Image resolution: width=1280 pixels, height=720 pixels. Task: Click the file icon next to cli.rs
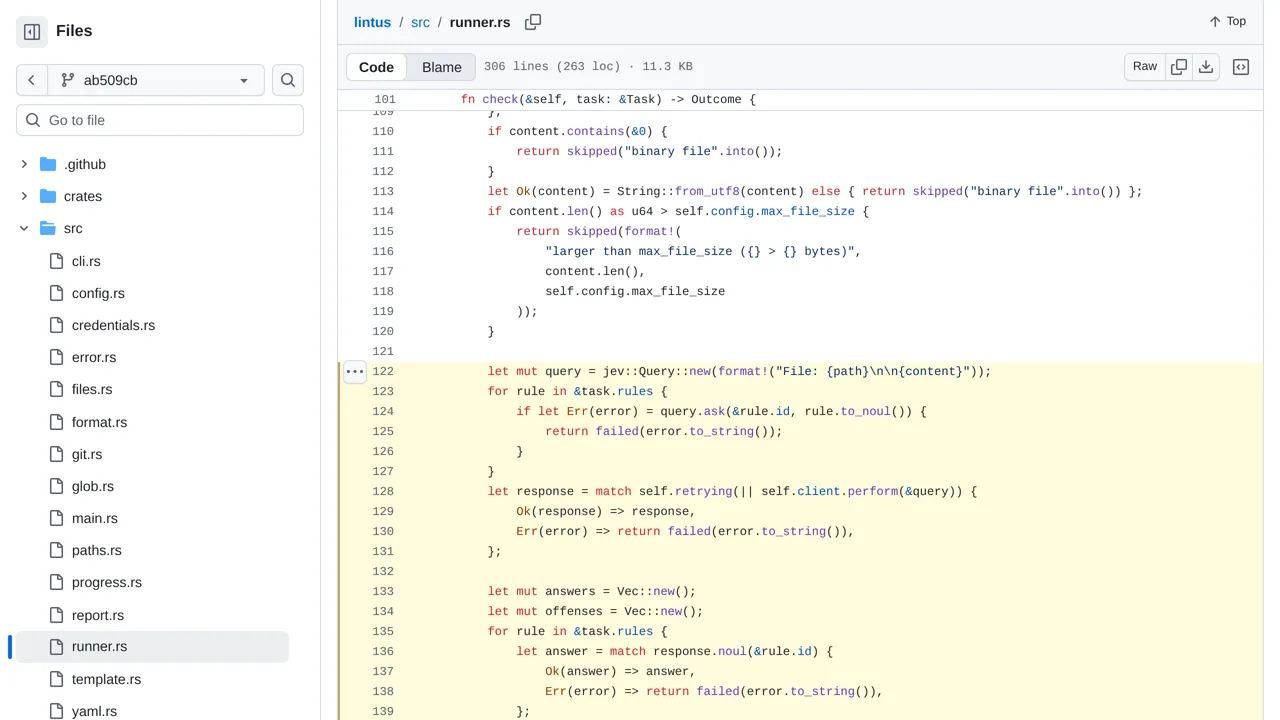56,261
